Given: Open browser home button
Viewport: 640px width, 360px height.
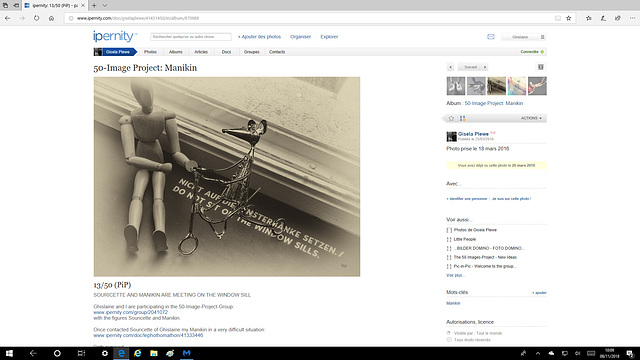Looking at the screenshot, I should (51, 18).
